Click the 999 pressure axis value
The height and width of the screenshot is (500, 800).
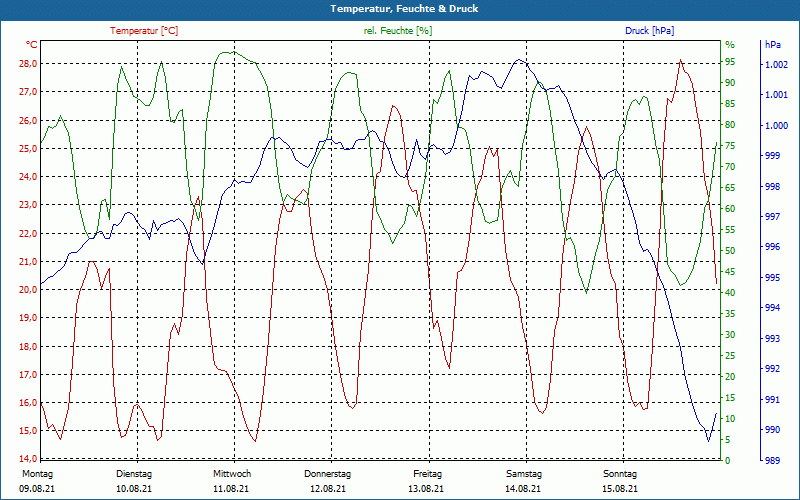tap(772, 156)
